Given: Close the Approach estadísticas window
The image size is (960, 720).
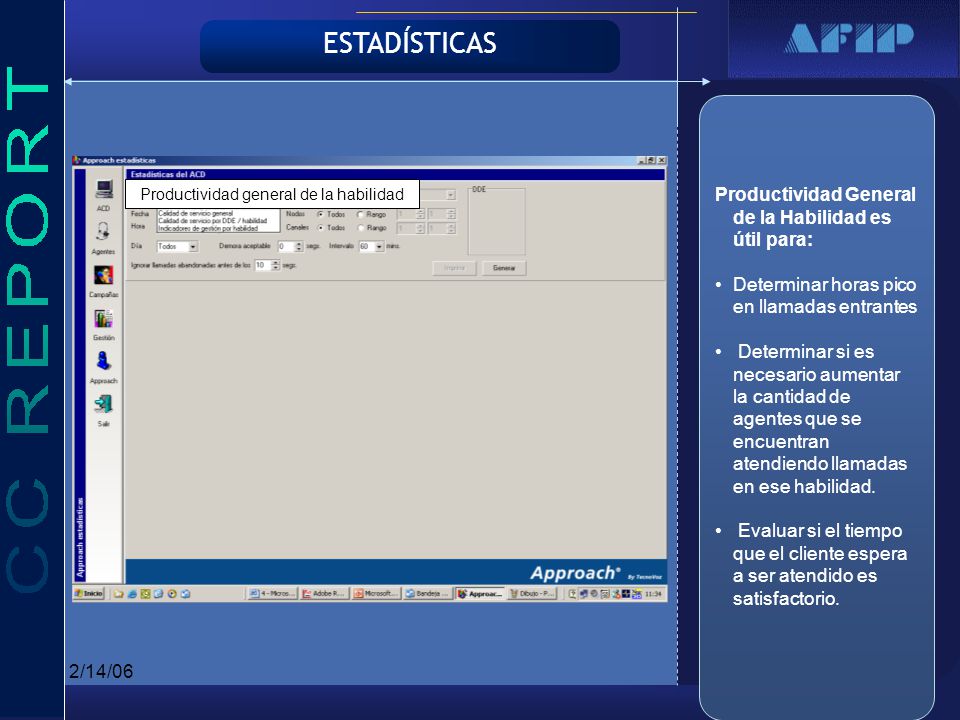Looking at the screenshot, I should (661, 160).
